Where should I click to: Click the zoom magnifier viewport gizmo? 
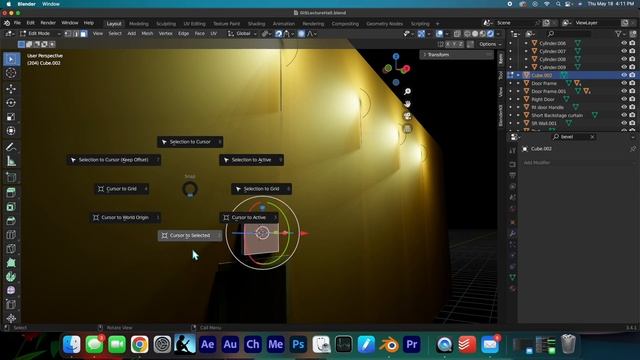407,91
